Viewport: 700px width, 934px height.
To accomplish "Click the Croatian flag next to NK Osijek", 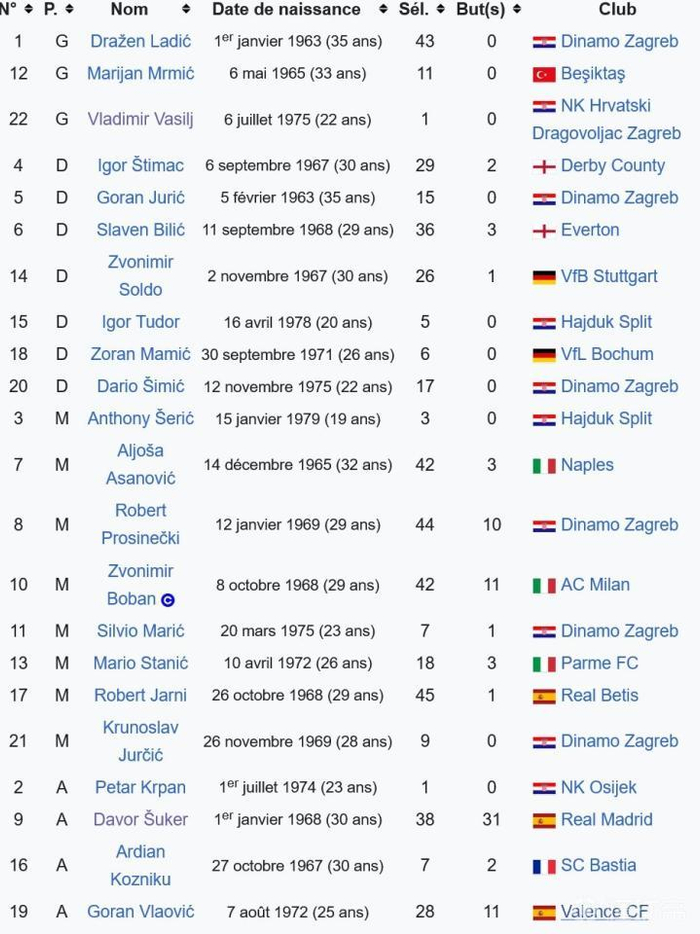I will 544,789.
